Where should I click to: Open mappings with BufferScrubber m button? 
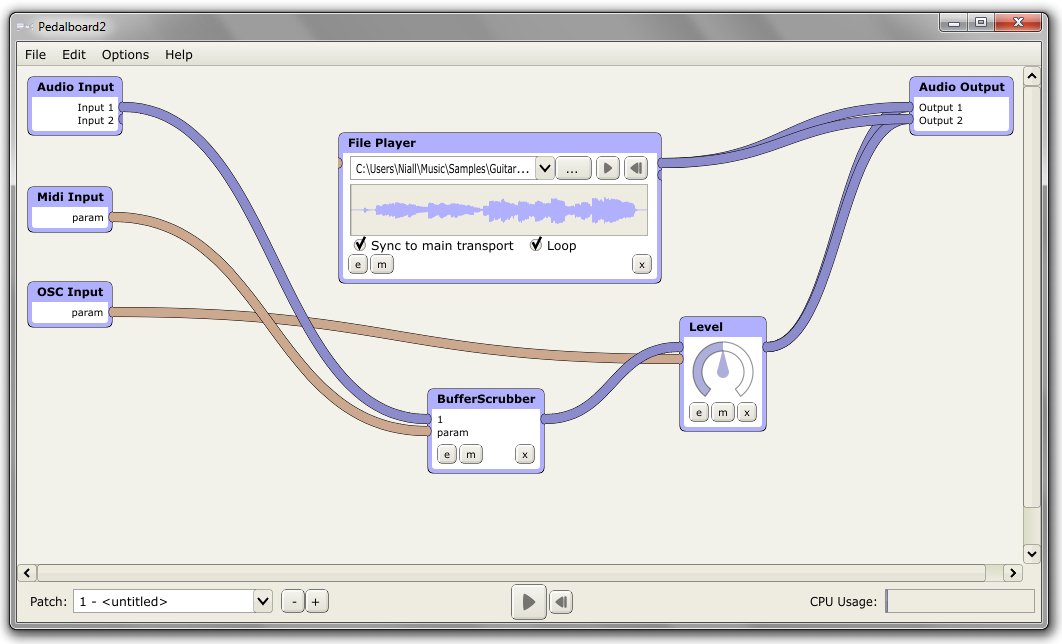(471, 454)
